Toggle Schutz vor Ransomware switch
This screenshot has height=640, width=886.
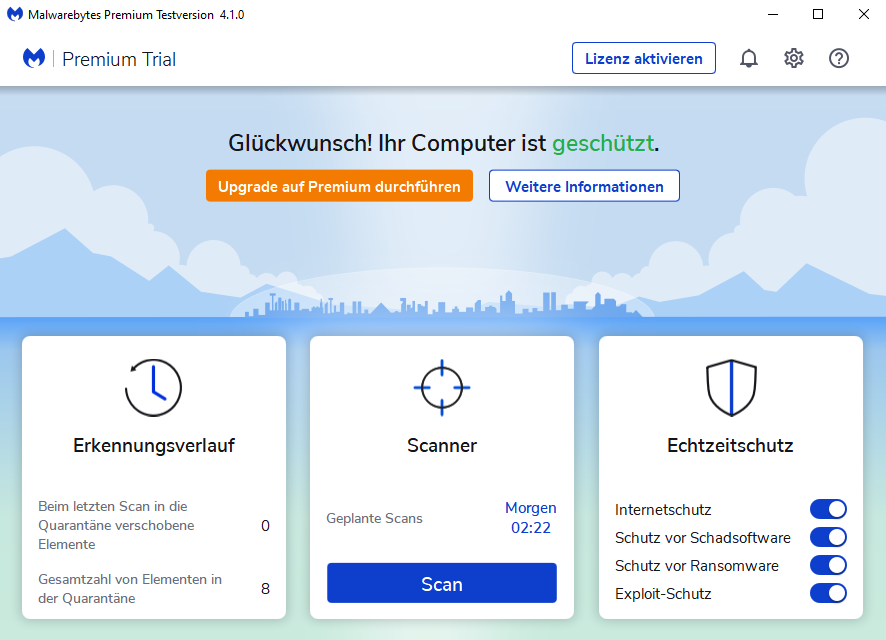[x=828, y=565]
